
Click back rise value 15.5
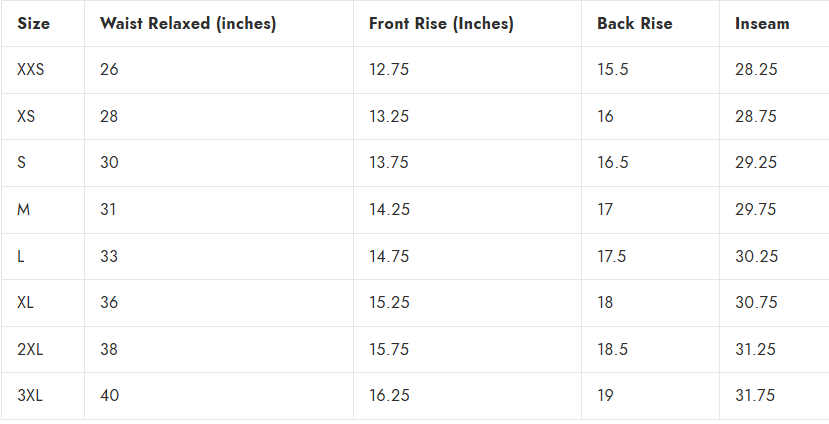click(612, 70)
